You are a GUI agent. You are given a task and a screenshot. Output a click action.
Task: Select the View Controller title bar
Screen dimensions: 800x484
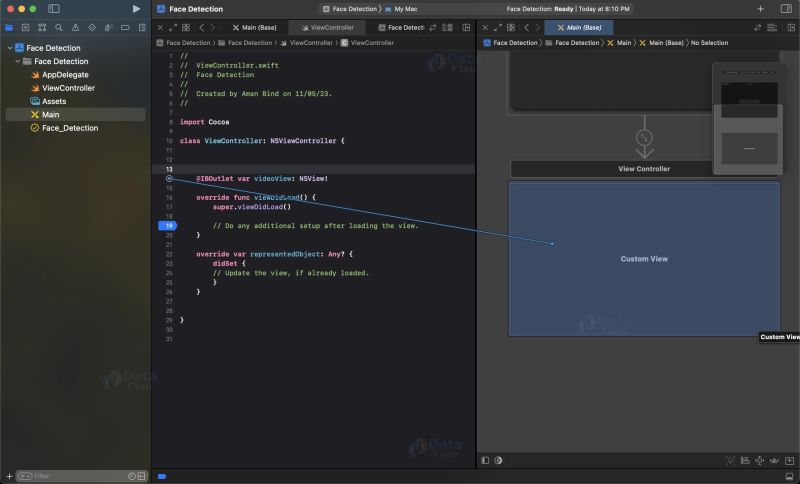(x=644, y=169)
